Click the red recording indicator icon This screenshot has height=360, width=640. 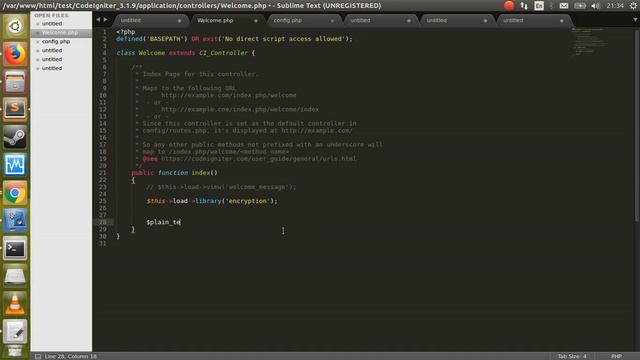click(x=509, y=5)
